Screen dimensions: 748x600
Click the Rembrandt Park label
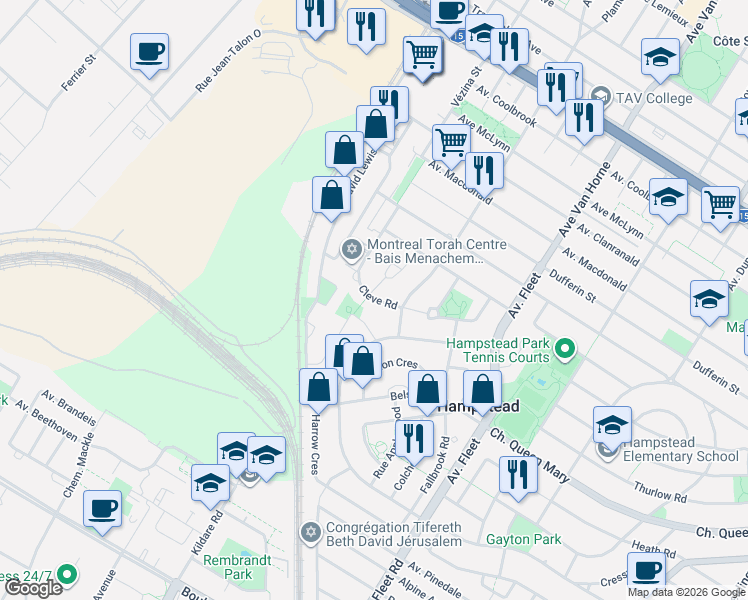click(237, 567)
